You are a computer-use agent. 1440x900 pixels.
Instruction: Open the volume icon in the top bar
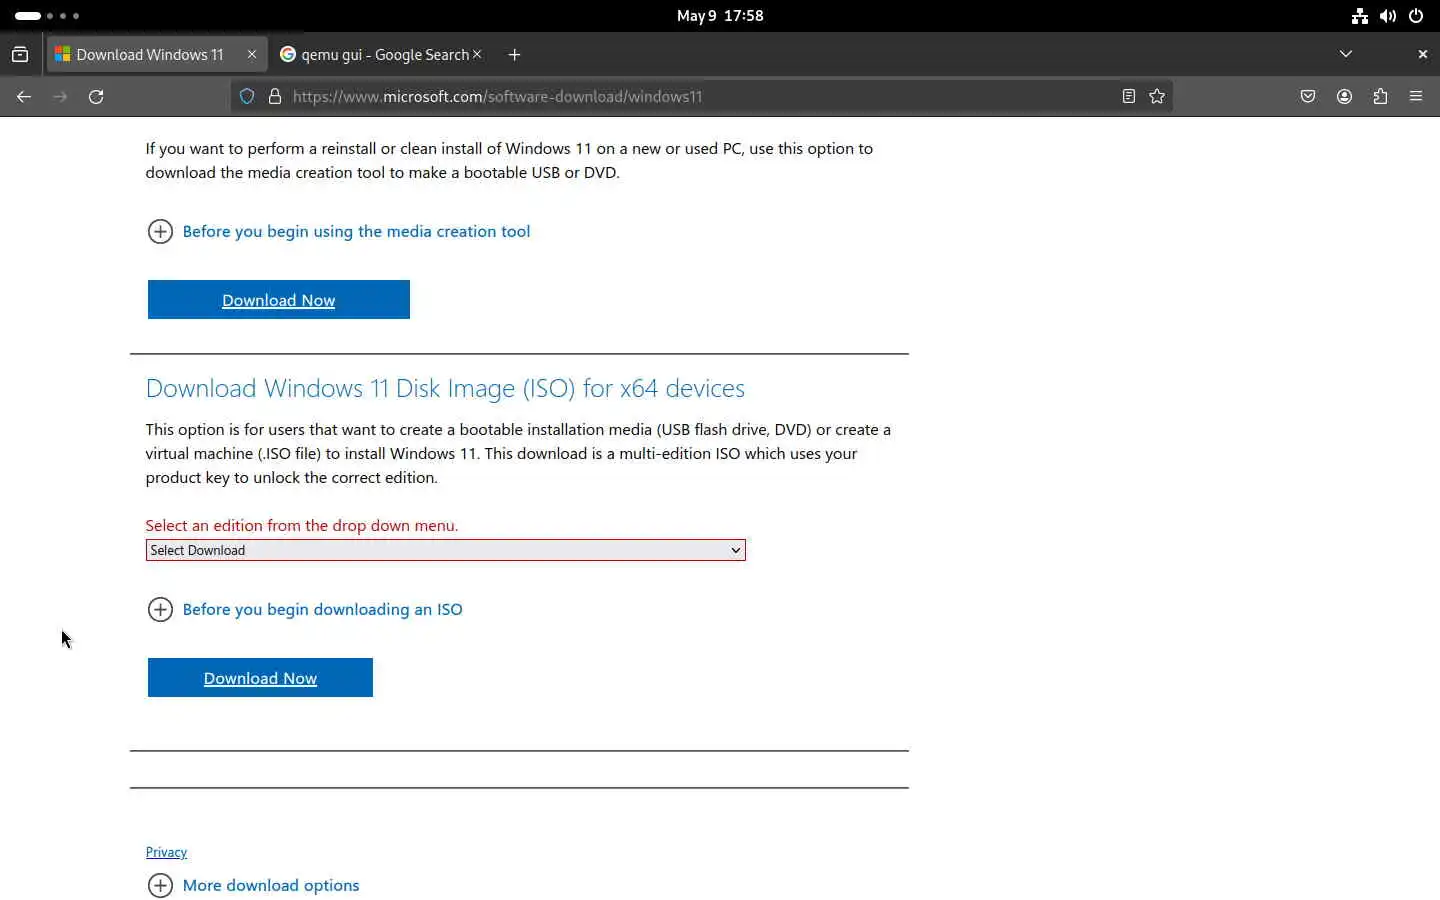1388,16
